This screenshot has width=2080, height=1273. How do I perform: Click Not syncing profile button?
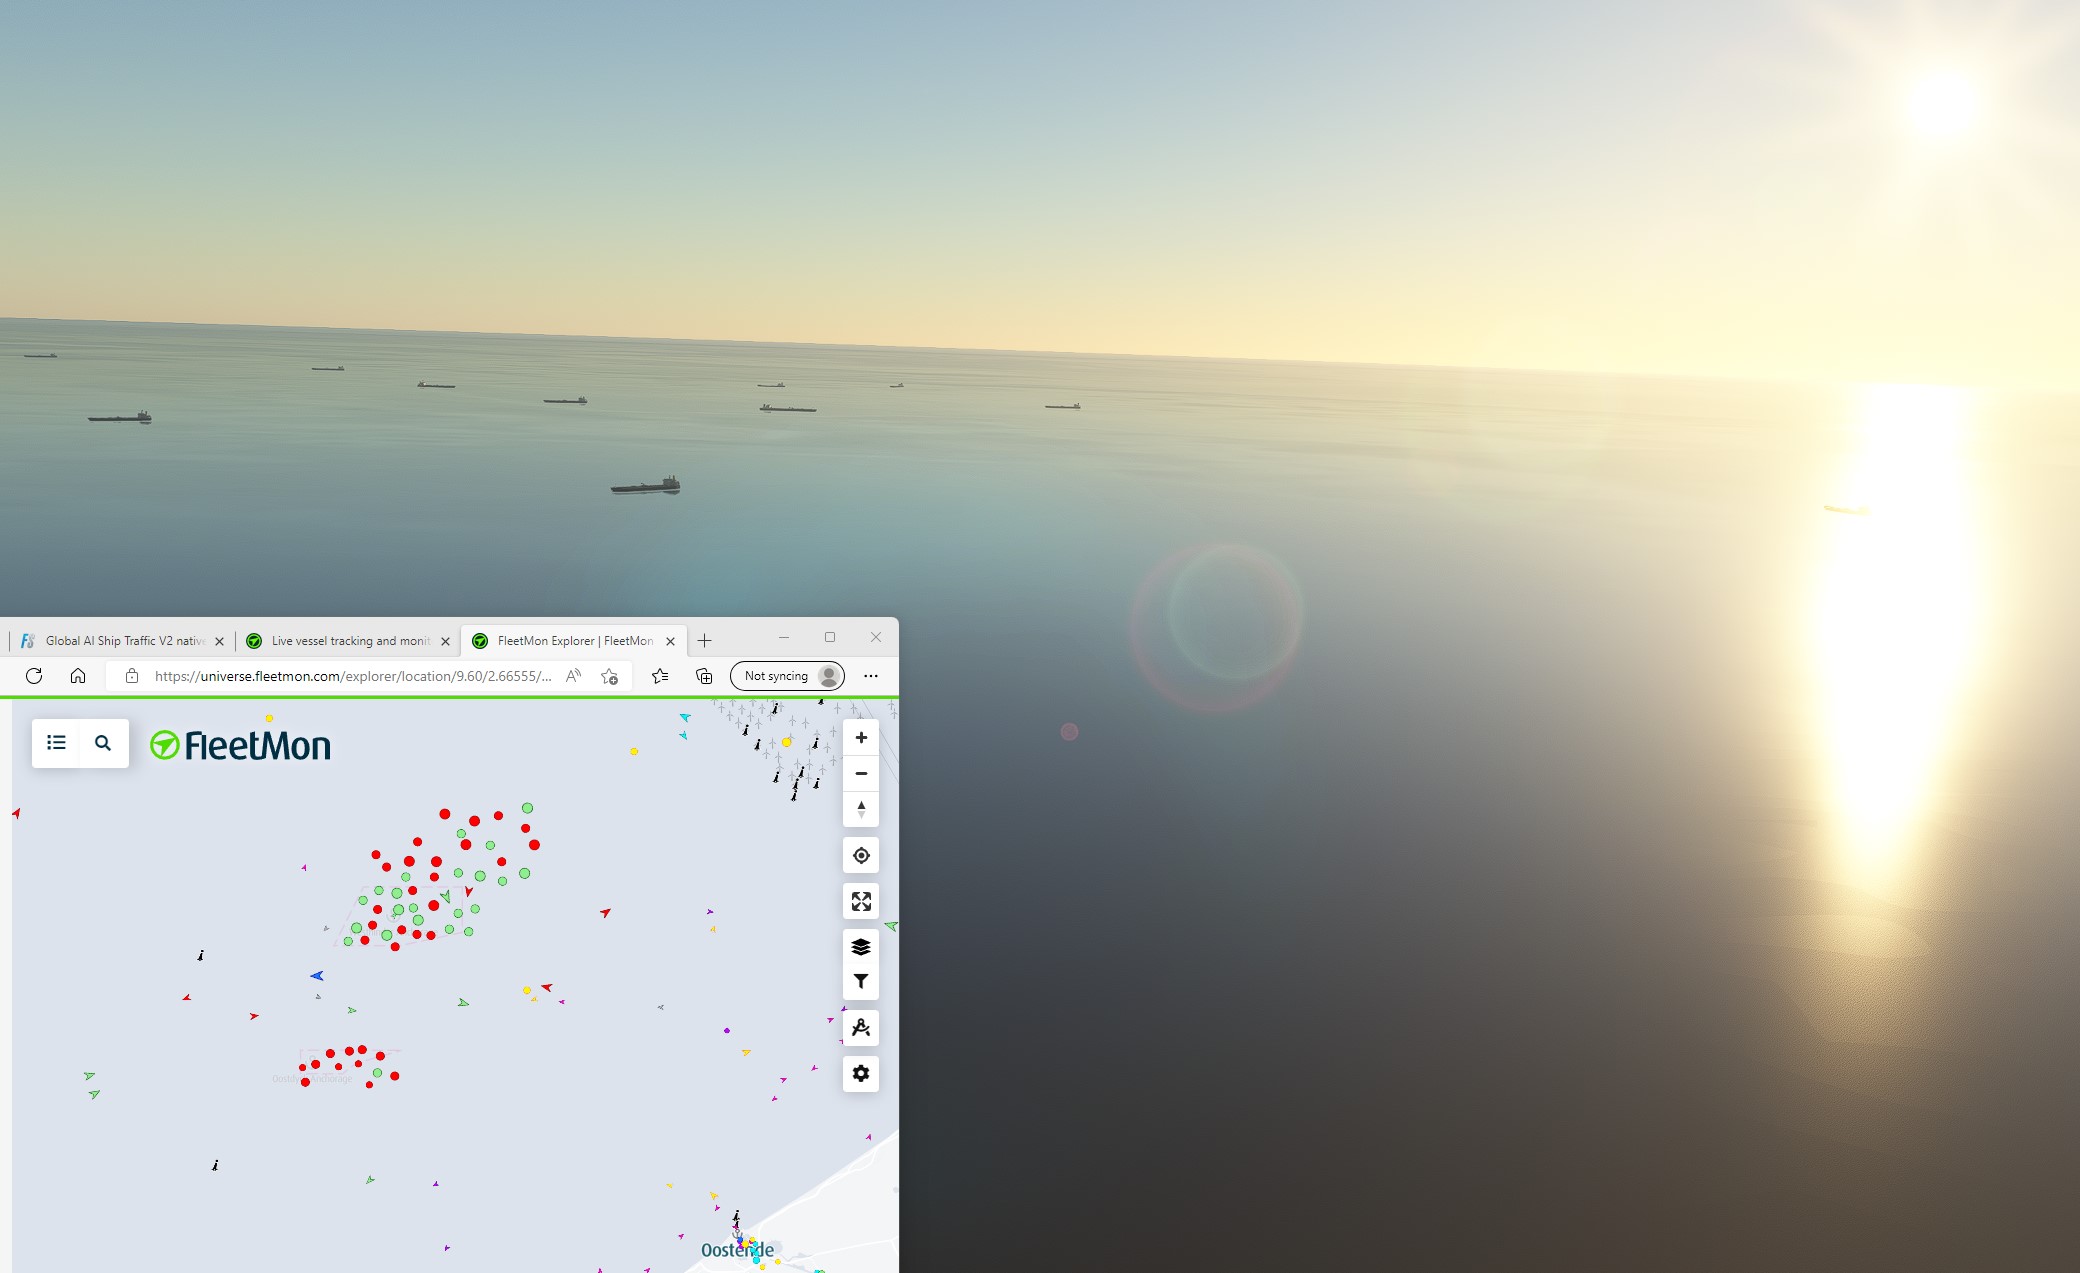(787, 676)
